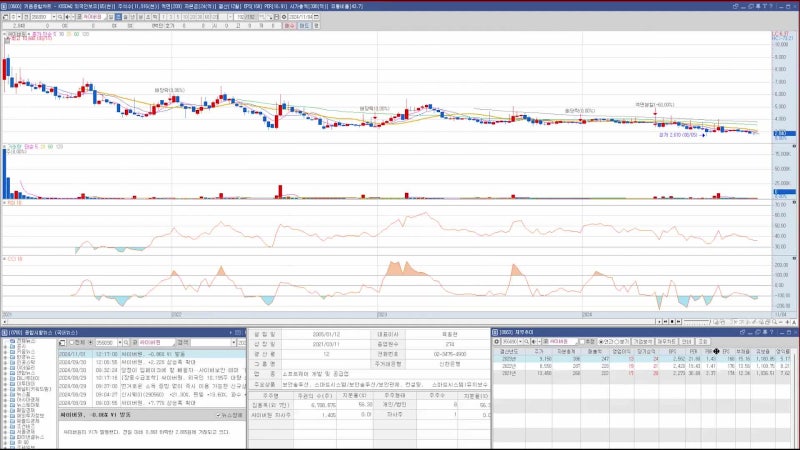
Task: Open the stock code dropdown in 재무추이 toolbar
Action: pos(520,342)
